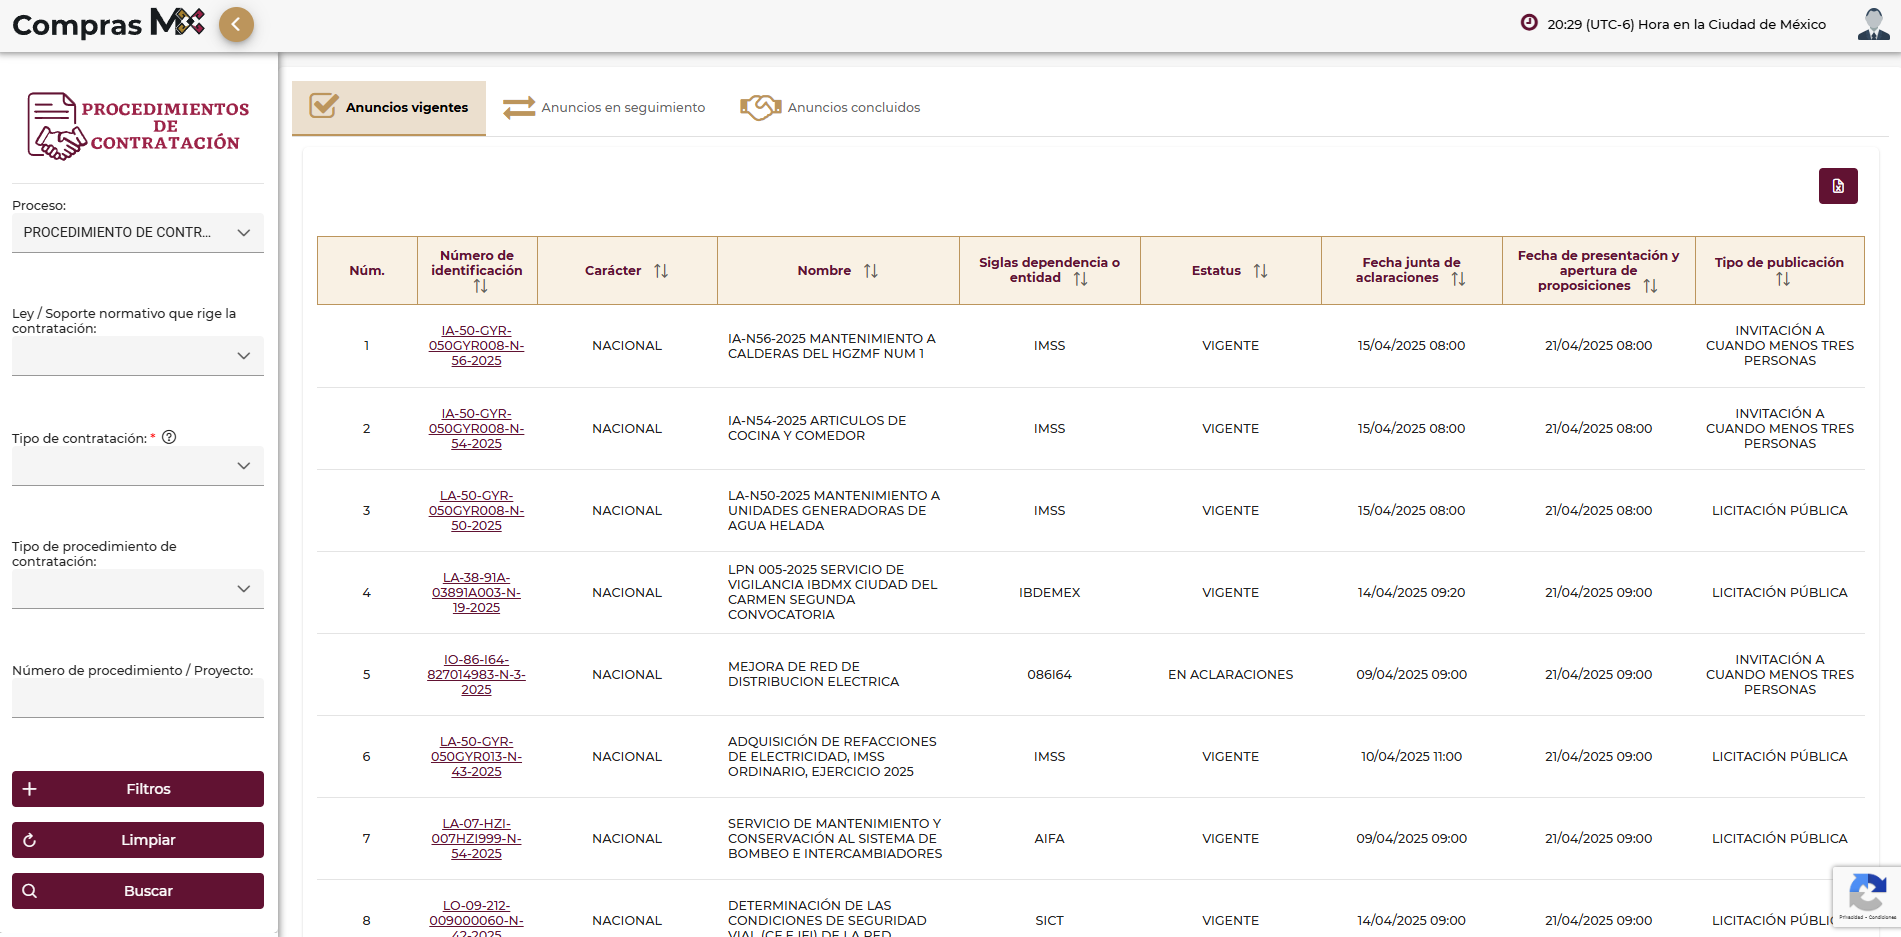The width and height of the screenshot is (1901, 937).
Task: Open procedure LA-38-91A-03891A003-N-19-2025
Action: [x=476, y=593]
